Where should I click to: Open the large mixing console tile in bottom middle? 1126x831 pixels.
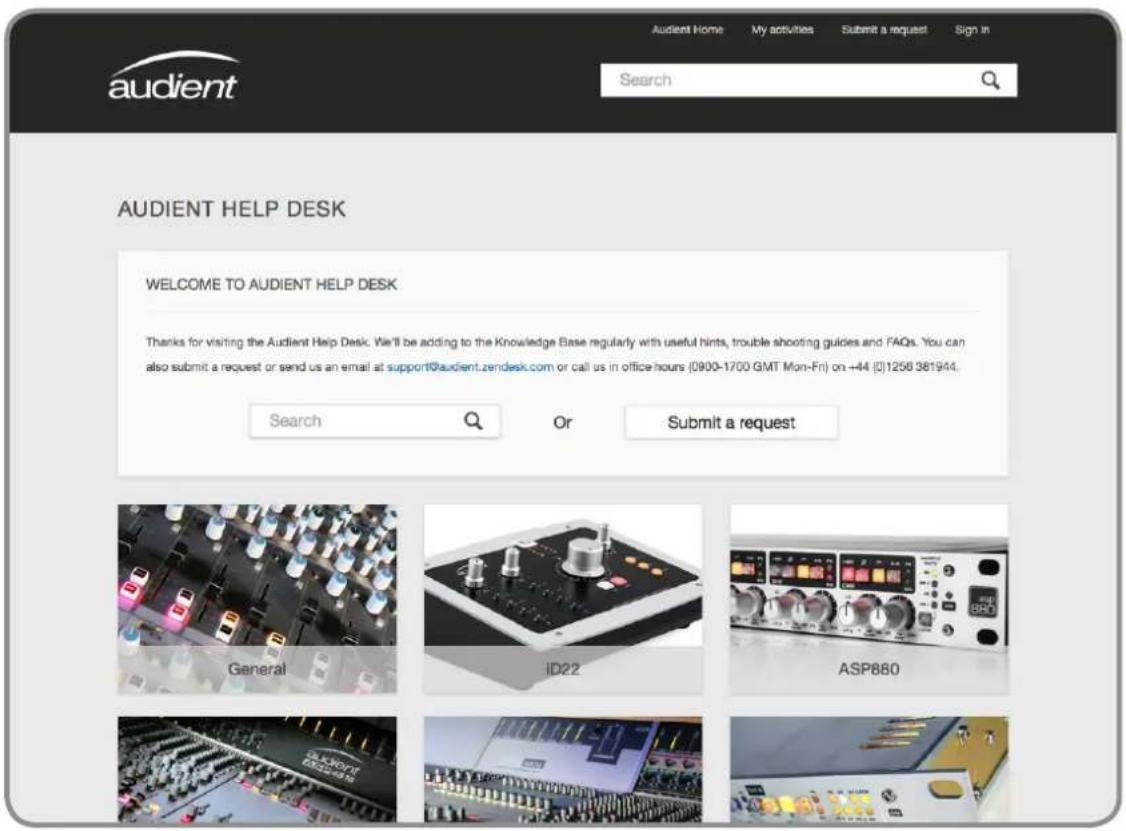[563, 769]
